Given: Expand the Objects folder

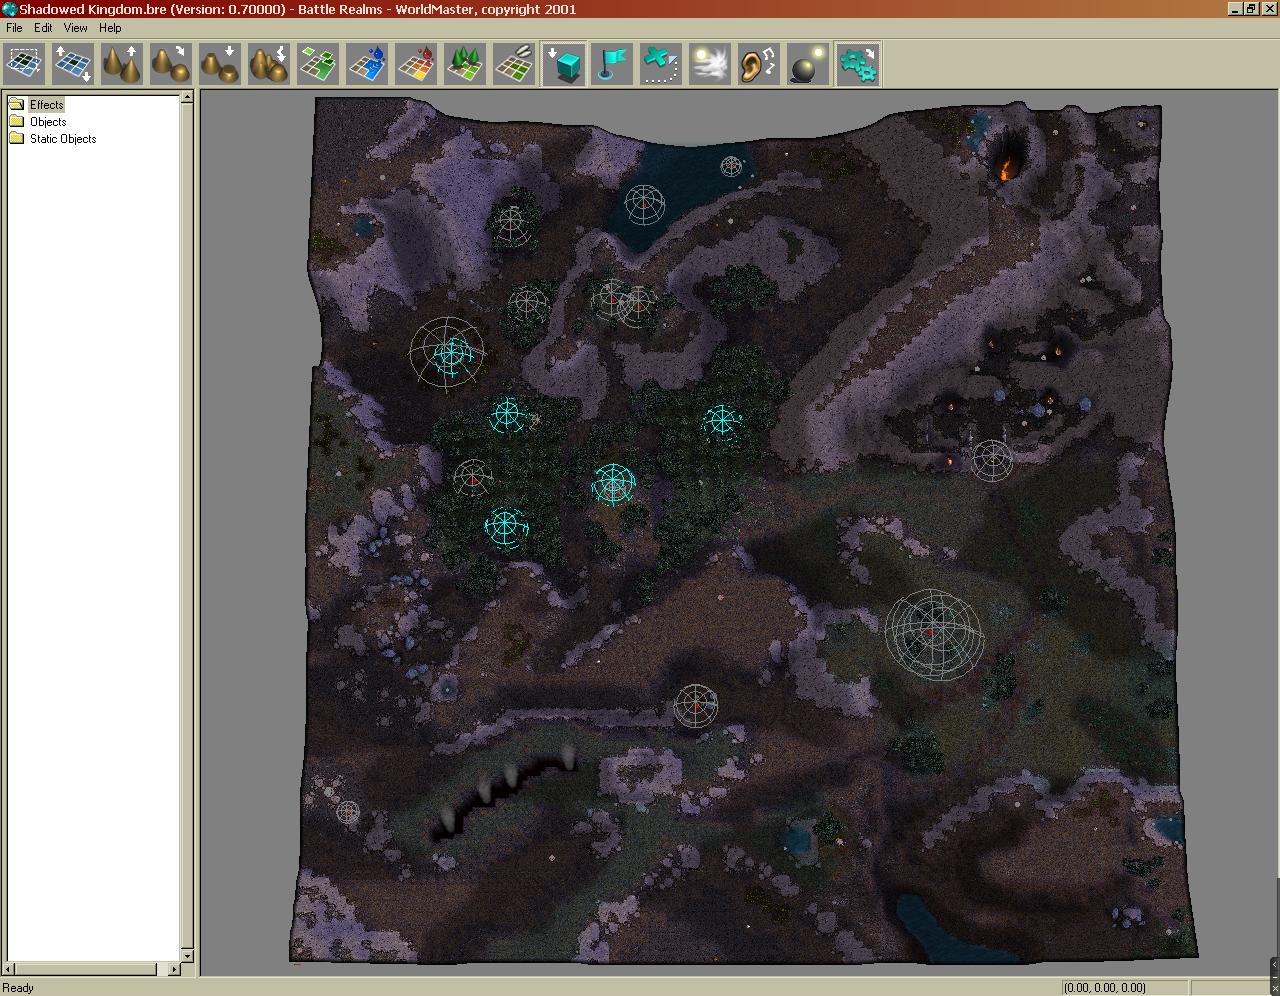Looking at the screenshot, I should [x=48, y=122].
